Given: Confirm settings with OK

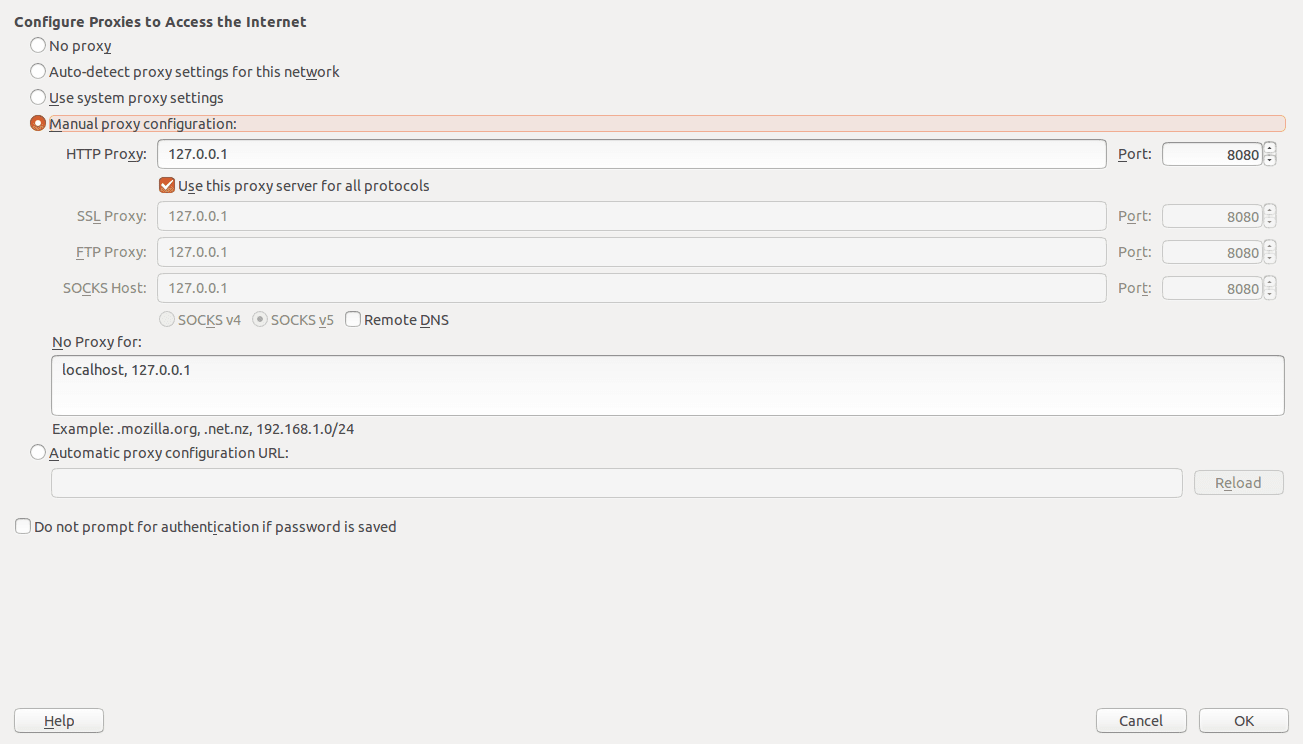Looking at the screenshot, I should (1243, 720).
